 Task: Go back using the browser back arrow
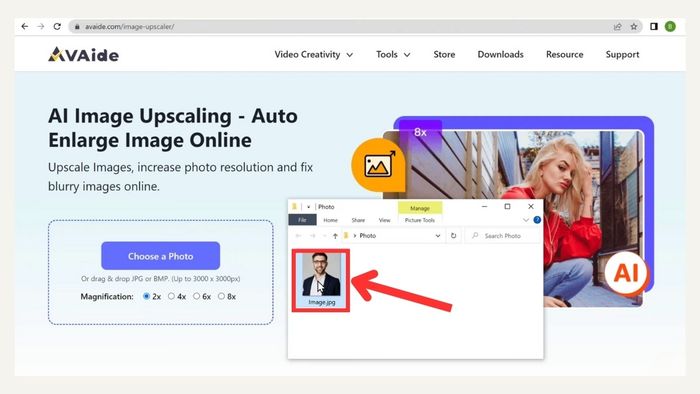point(25,26)
